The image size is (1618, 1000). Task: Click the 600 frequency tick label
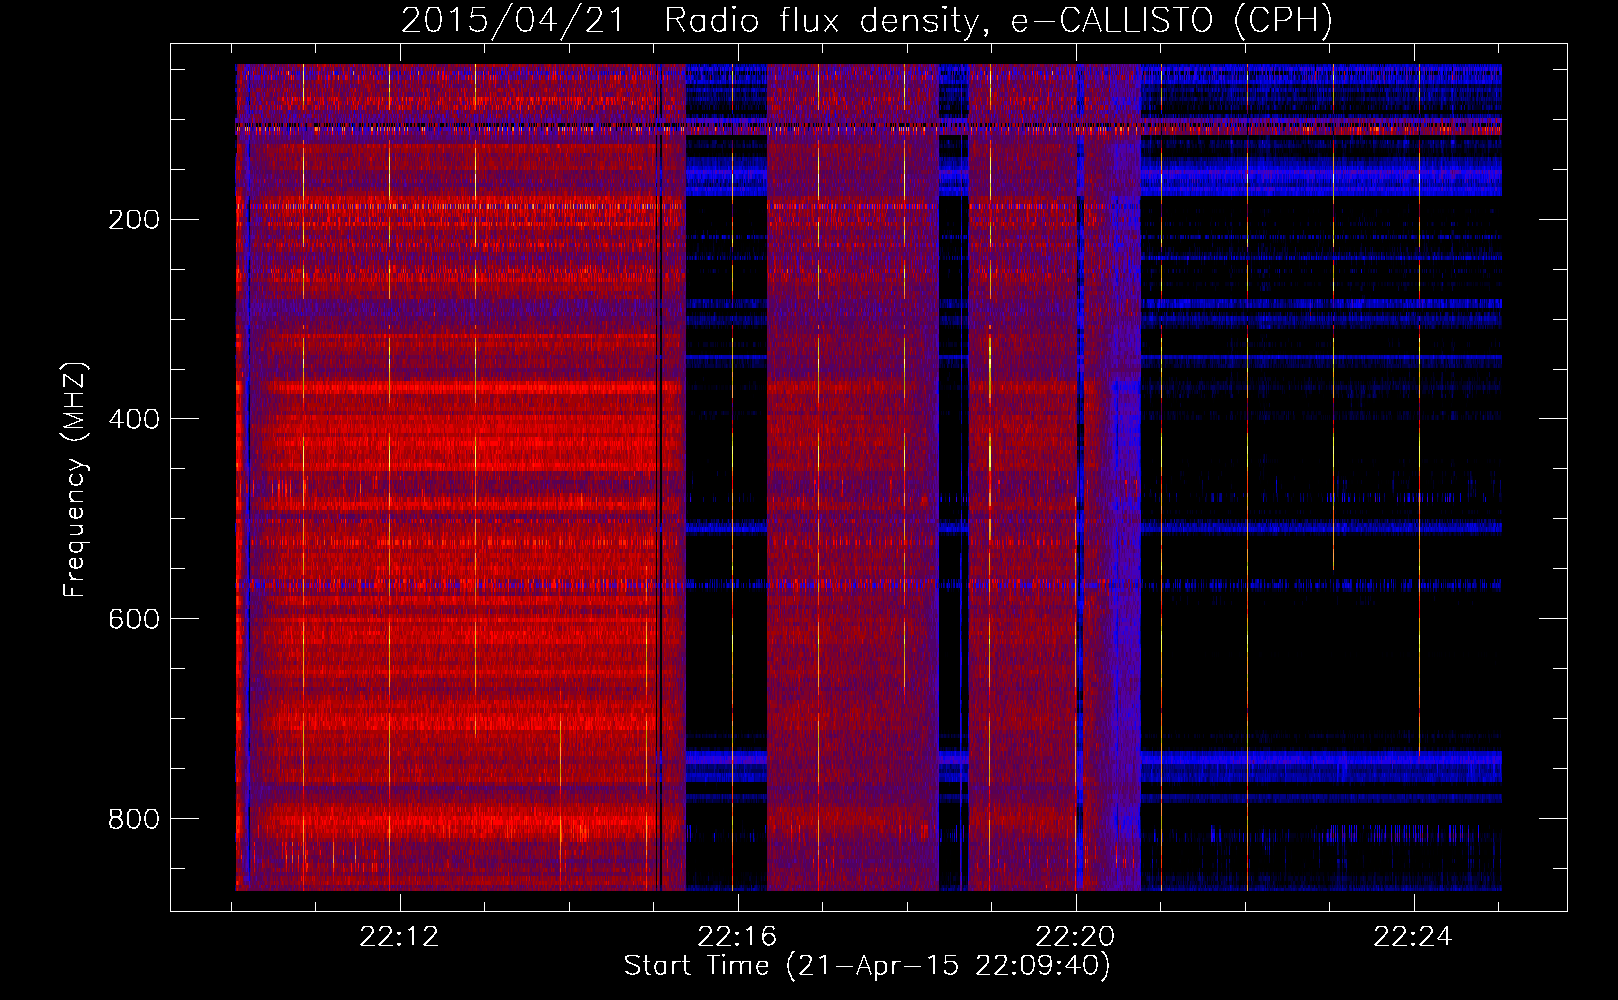point(134,619)
